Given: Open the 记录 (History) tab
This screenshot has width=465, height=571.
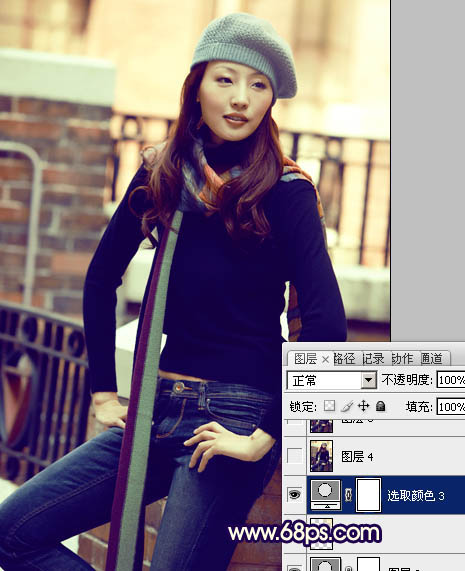Looking at the screenshot, I should point(373,359).
